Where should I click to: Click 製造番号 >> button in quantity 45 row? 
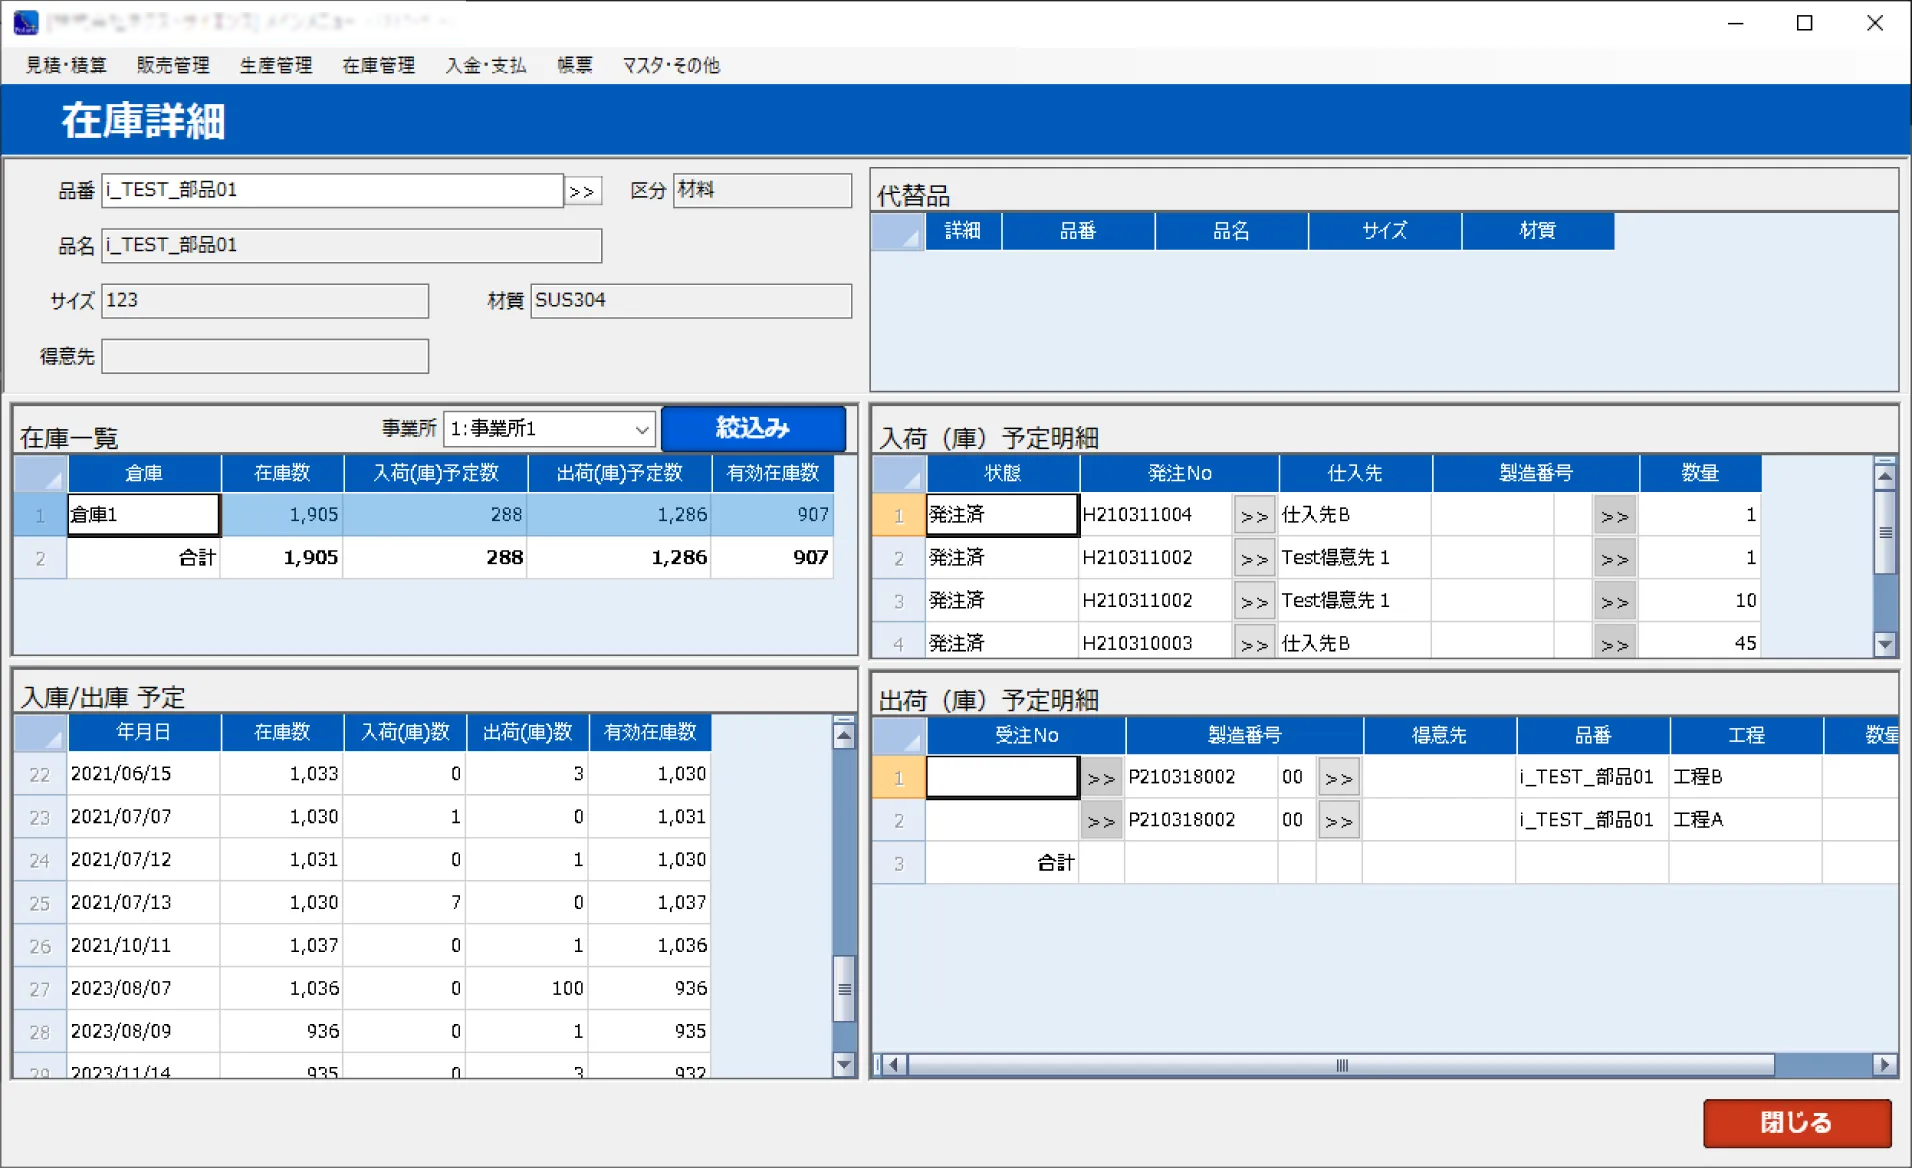[1614, 644]
